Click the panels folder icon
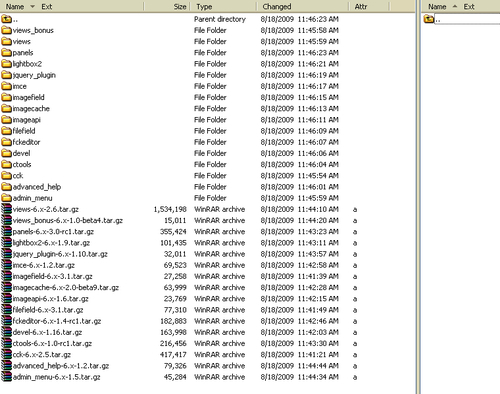This screenshot has width=500, height=394. click(x=6, y=53)
